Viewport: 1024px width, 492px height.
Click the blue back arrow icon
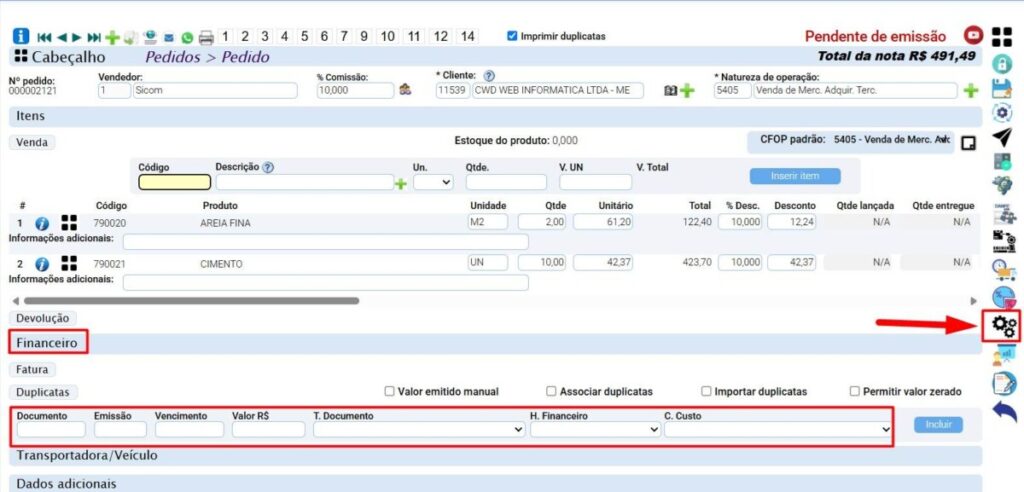(x=1004, y=412)
